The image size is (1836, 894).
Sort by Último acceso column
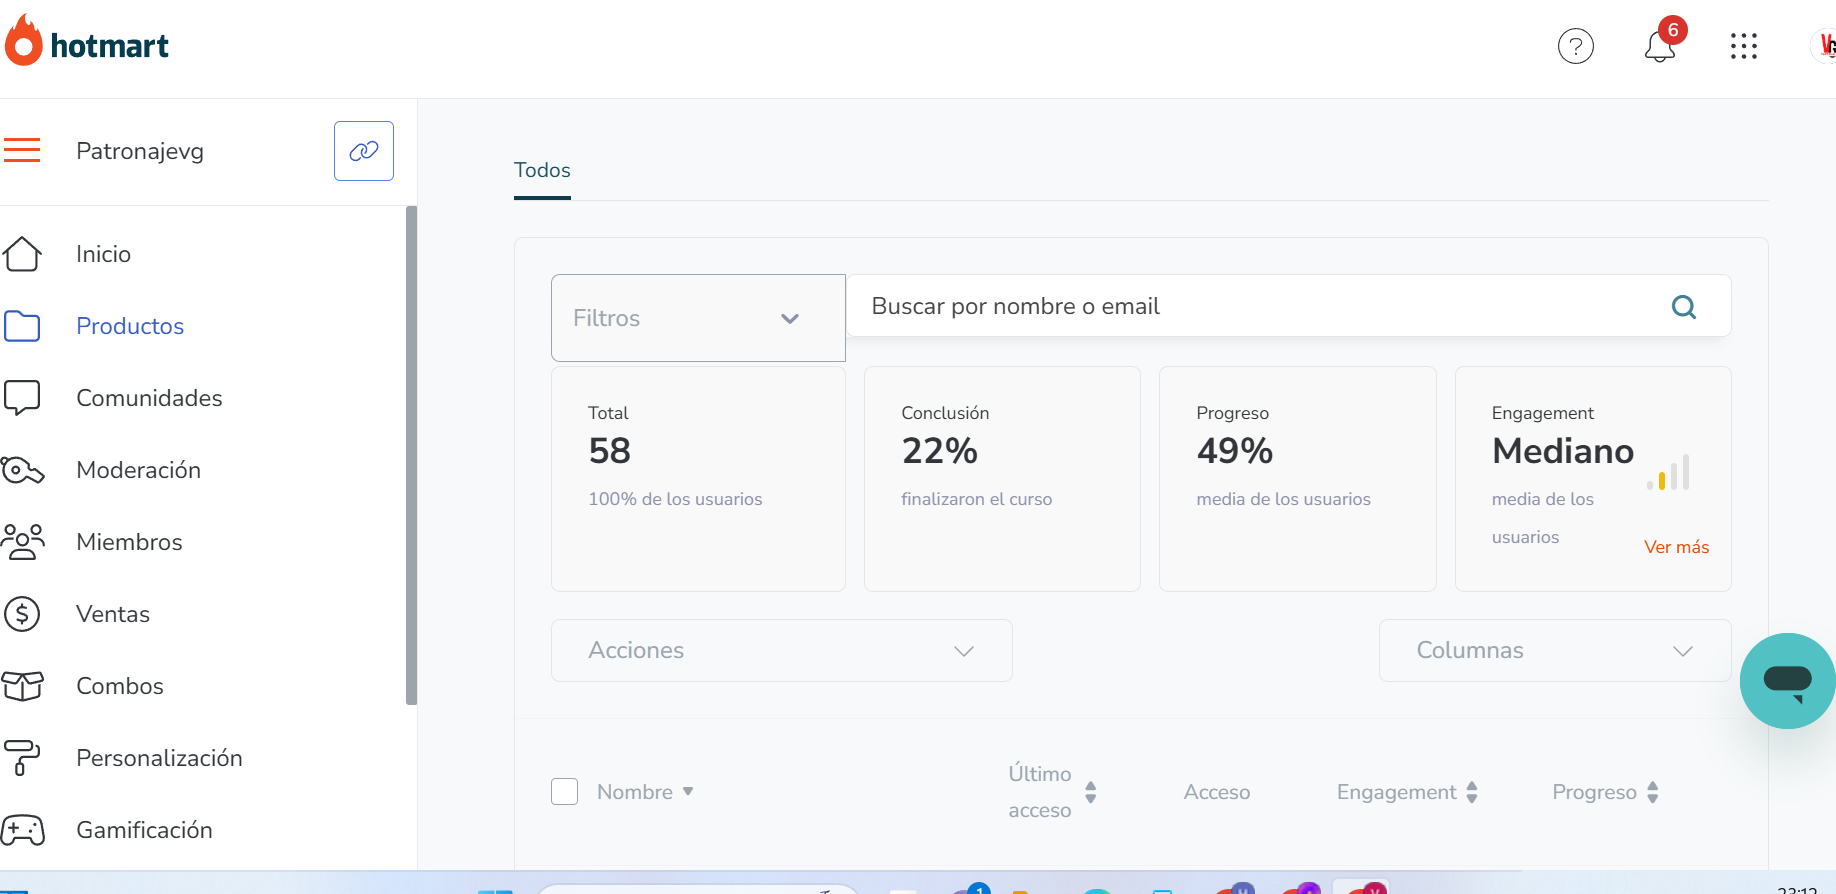[1090, 792]
